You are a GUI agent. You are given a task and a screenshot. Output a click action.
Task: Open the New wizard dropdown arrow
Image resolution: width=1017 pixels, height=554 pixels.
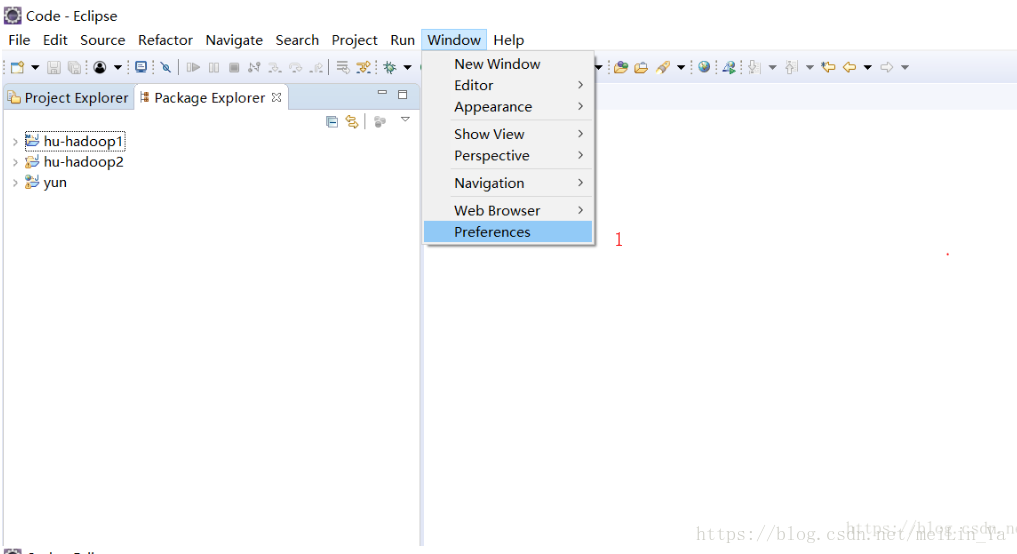point(35,67)
